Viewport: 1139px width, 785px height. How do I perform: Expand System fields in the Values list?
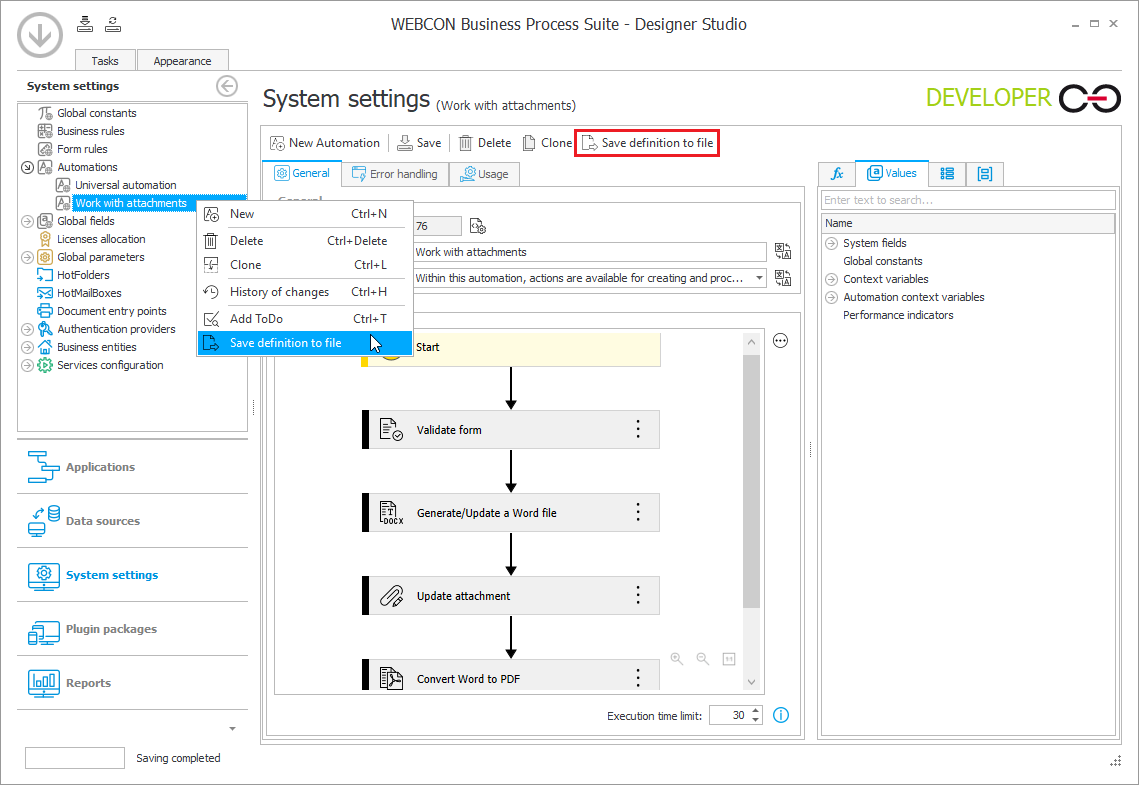coord(832,243)
